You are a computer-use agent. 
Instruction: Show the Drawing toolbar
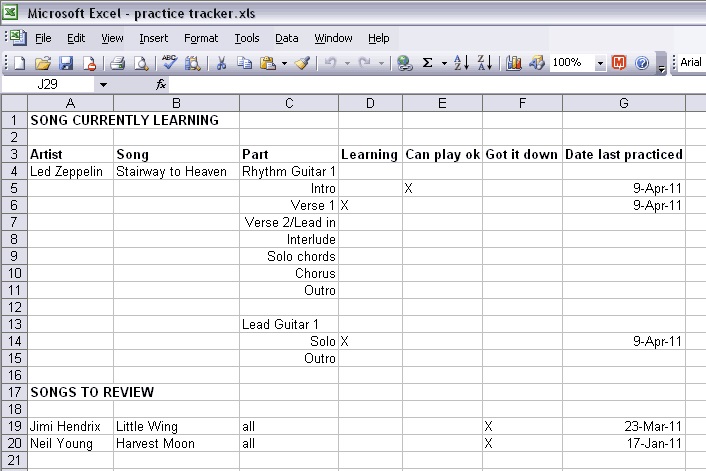pos(537,63)
